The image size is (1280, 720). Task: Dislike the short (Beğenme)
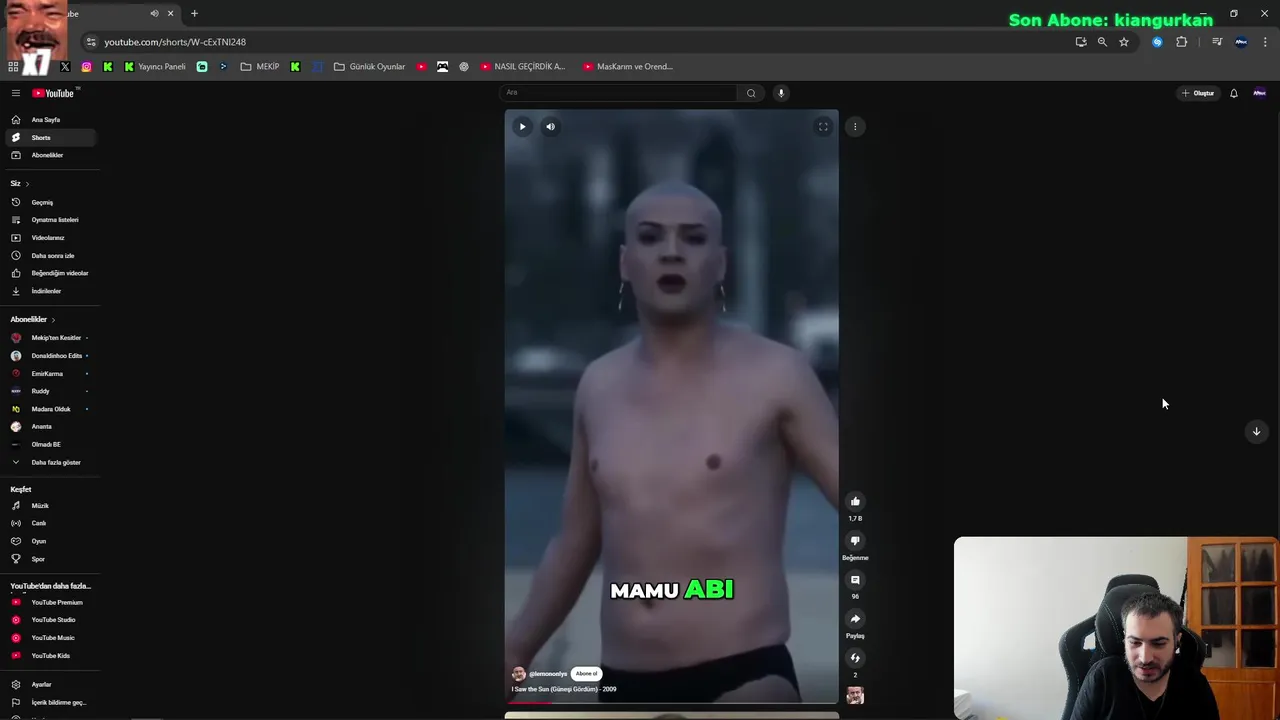point(855,540)
